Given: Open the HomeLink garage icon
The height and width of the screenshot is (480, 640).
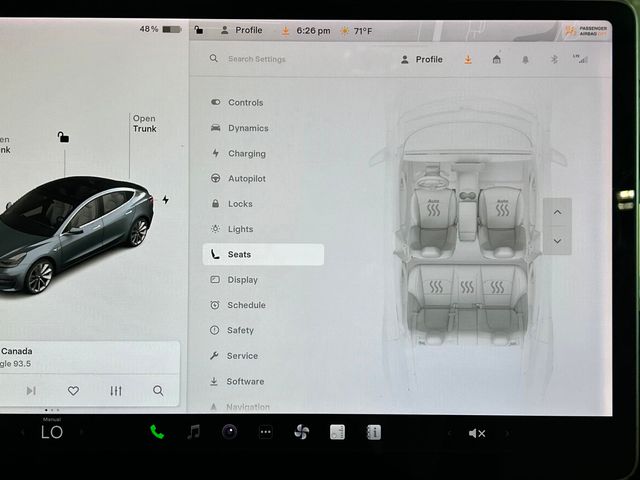Looking at the screenshot, I should pyautogui.click(x=496, y=60).
